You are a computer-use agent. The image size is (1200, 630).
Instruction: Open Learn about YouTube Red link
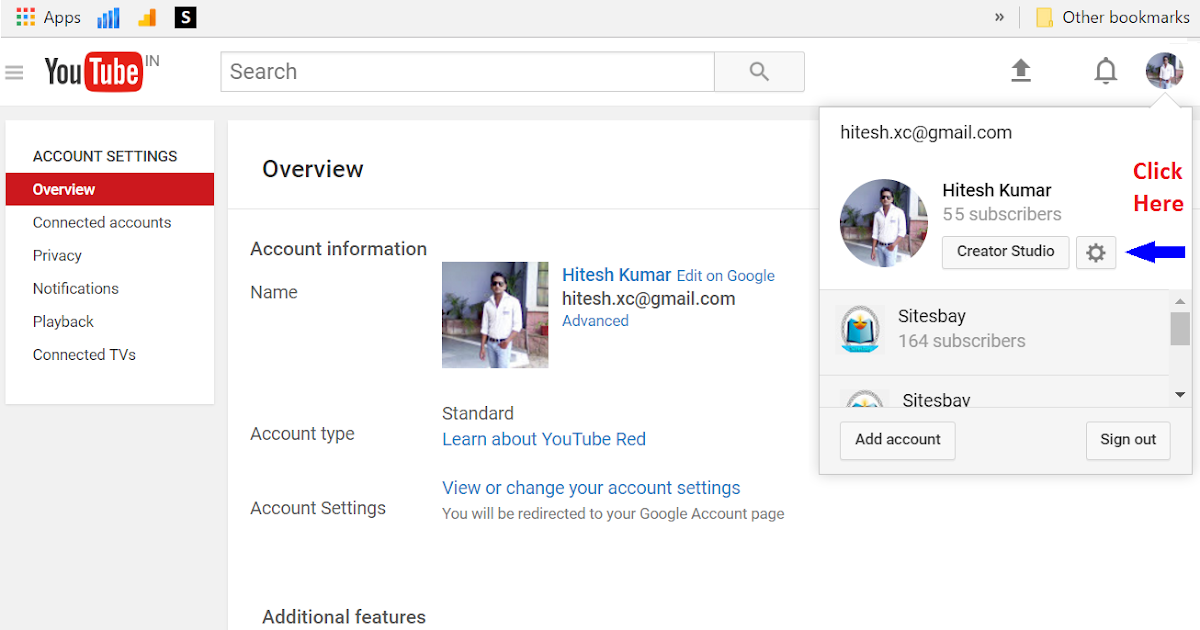[544, 439]
